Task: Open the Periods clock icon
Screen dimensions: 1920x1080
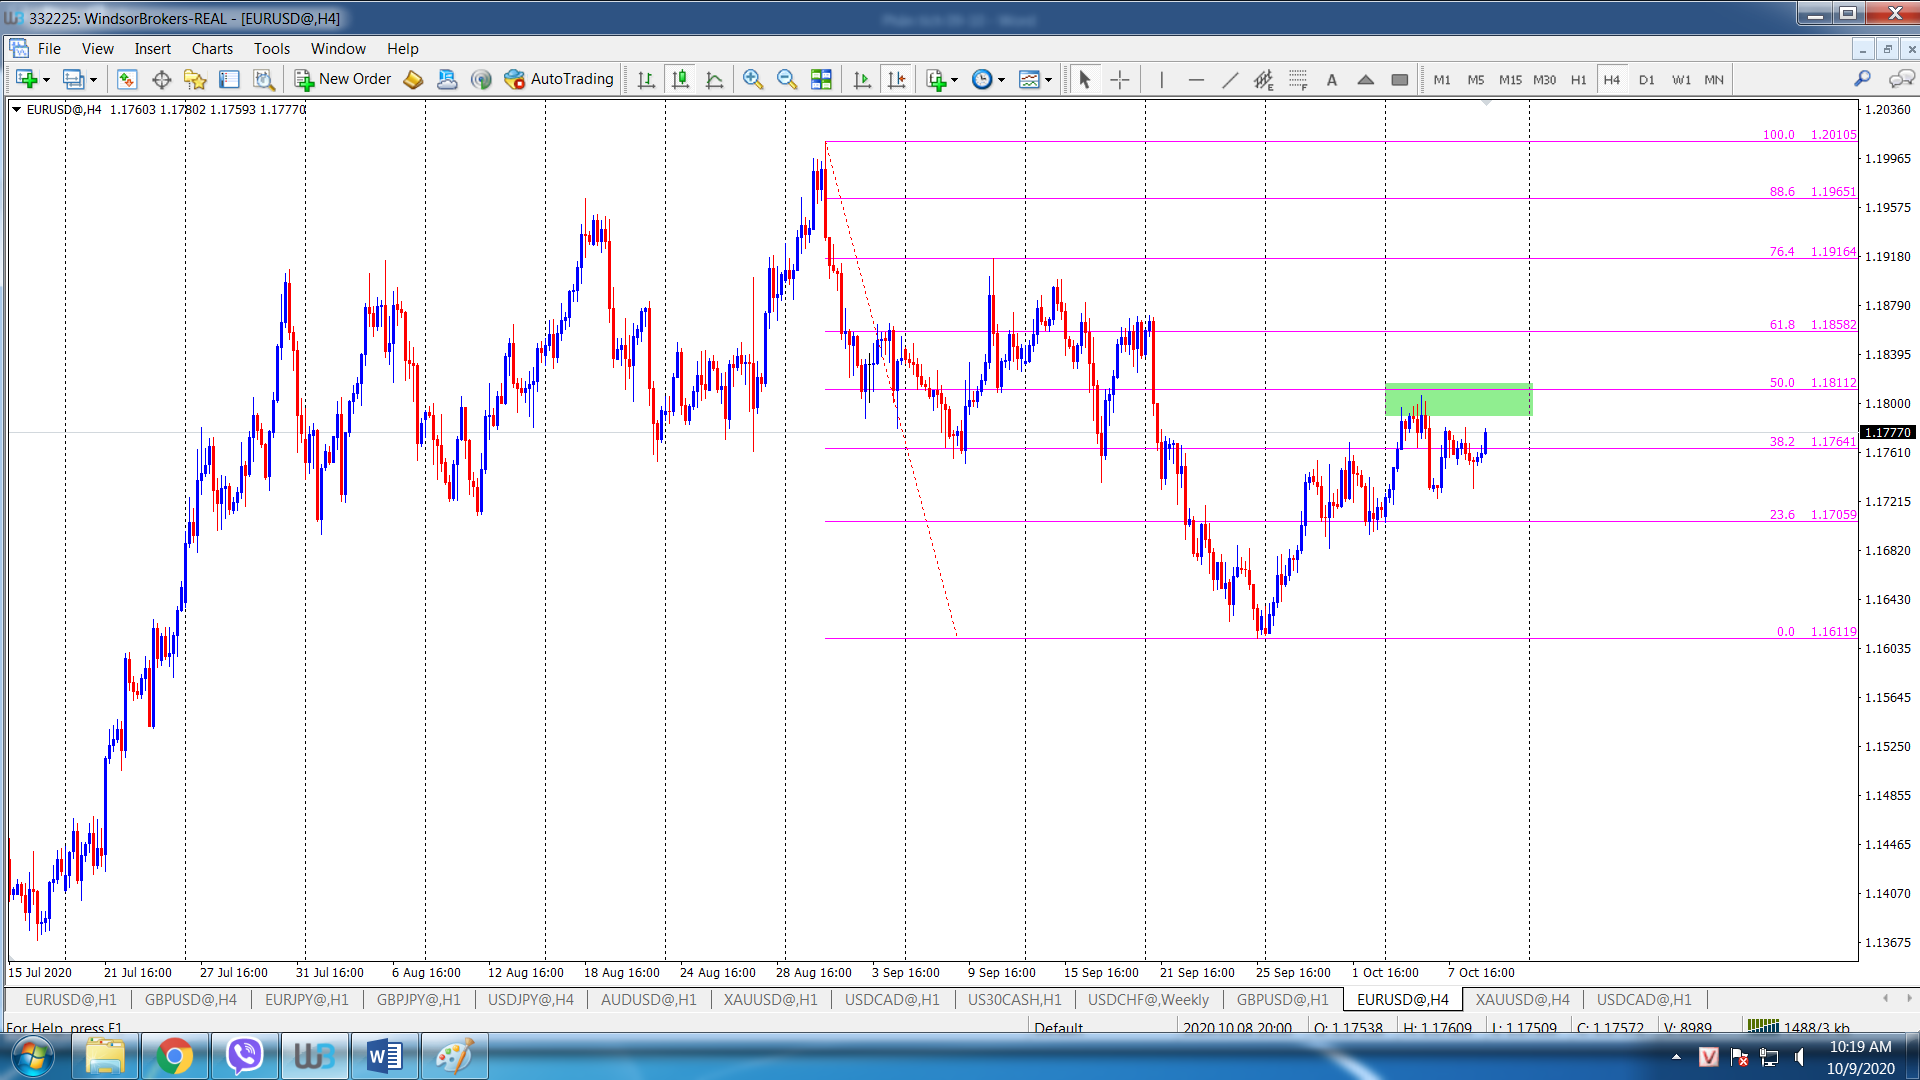Action: pos(982,79)
